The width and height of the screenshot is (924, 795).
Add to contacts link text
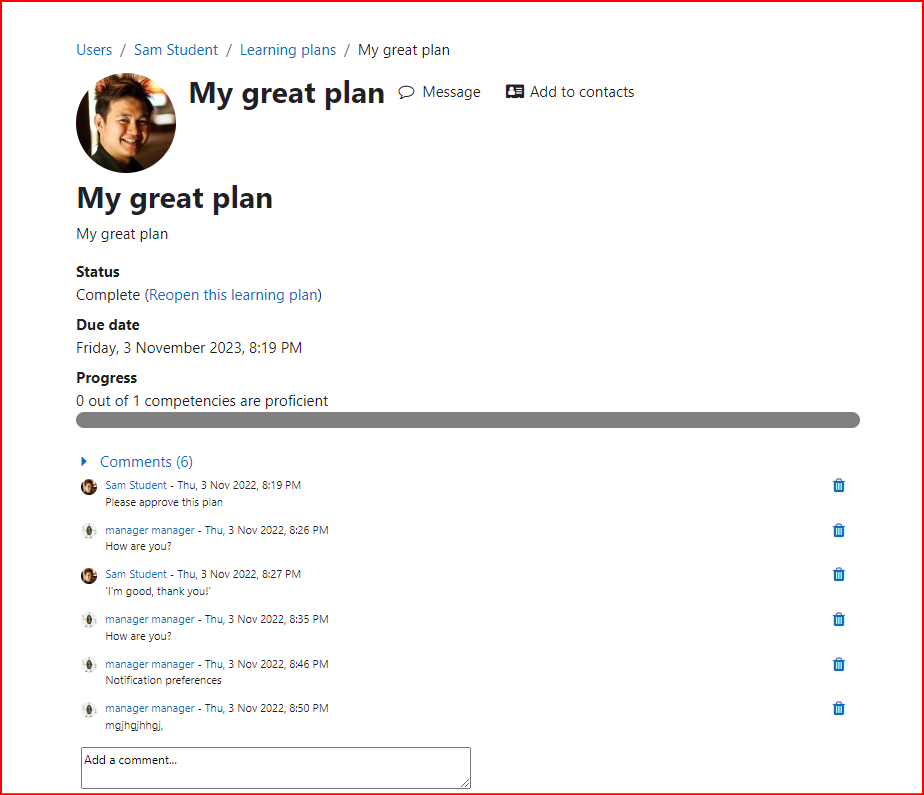click(x=582, y=92)
